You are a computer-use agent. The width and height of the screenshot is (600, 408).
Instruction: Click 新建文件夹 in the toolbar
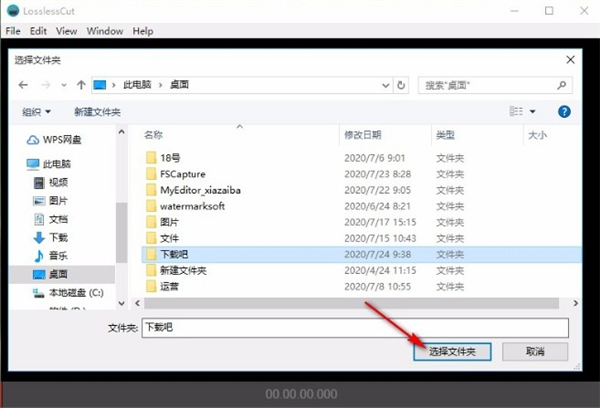98,112
